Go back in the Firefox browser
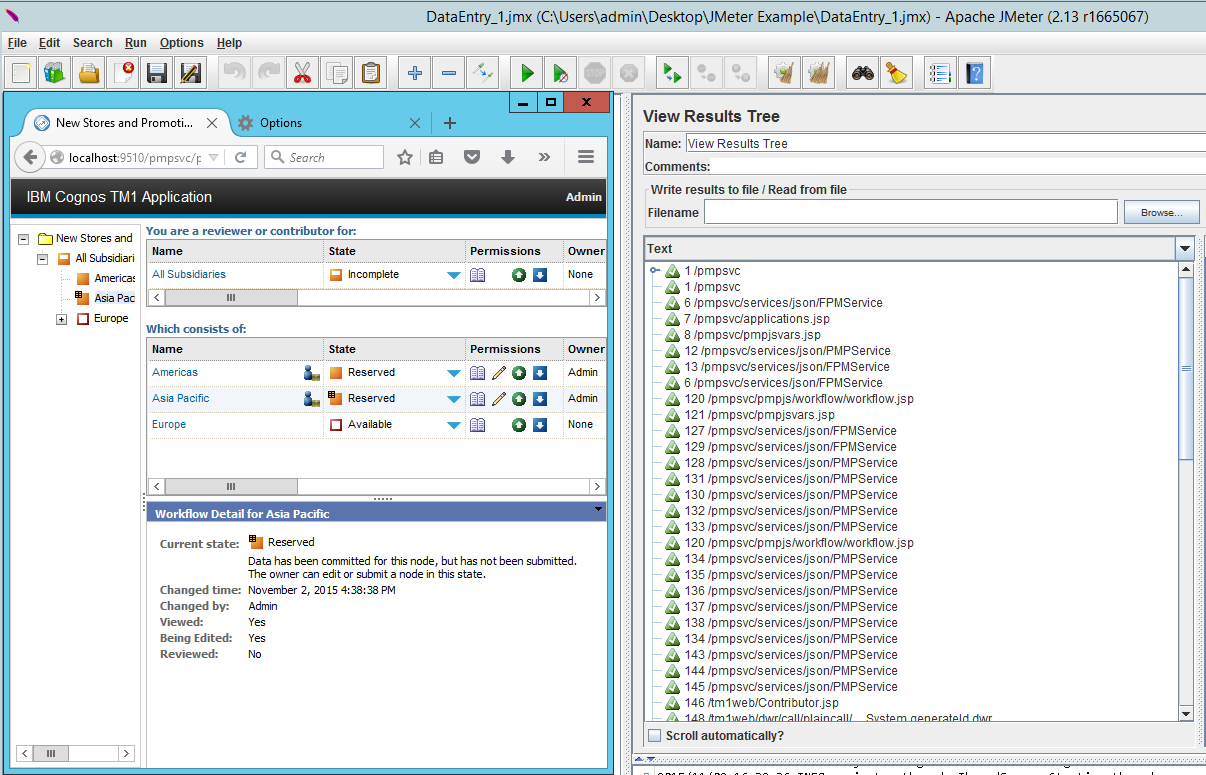 point(30,157)
